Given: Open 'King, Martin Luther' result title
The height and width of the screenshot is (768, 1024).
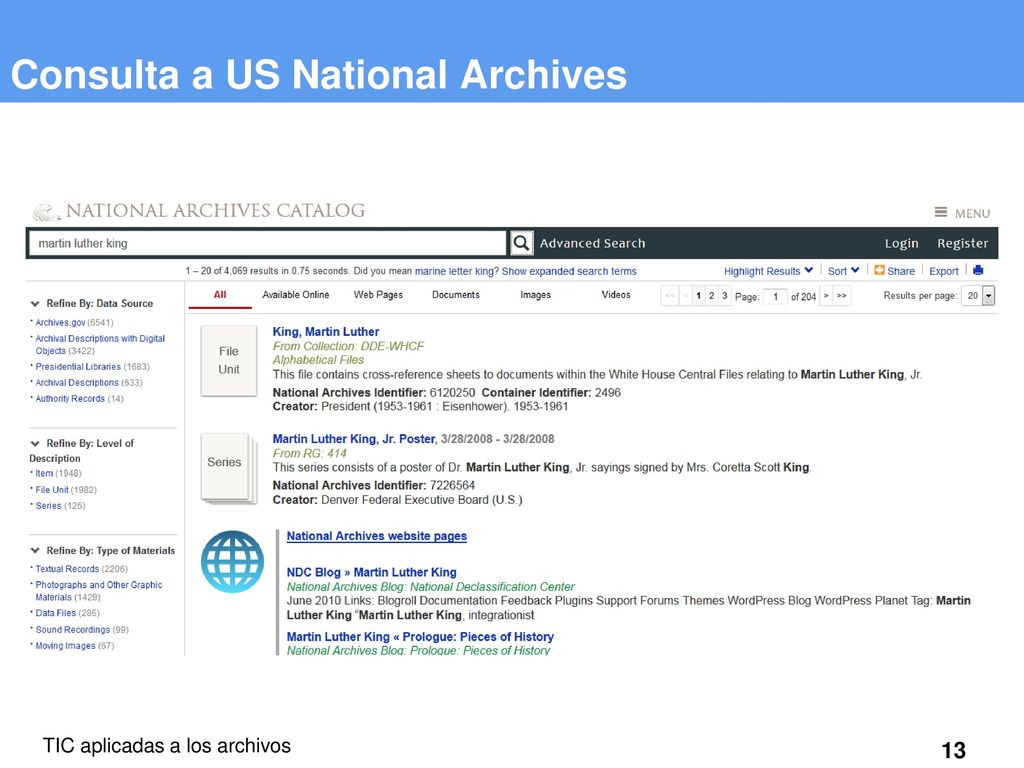Looking at the screenshot, I should click(x=326, y=332).
